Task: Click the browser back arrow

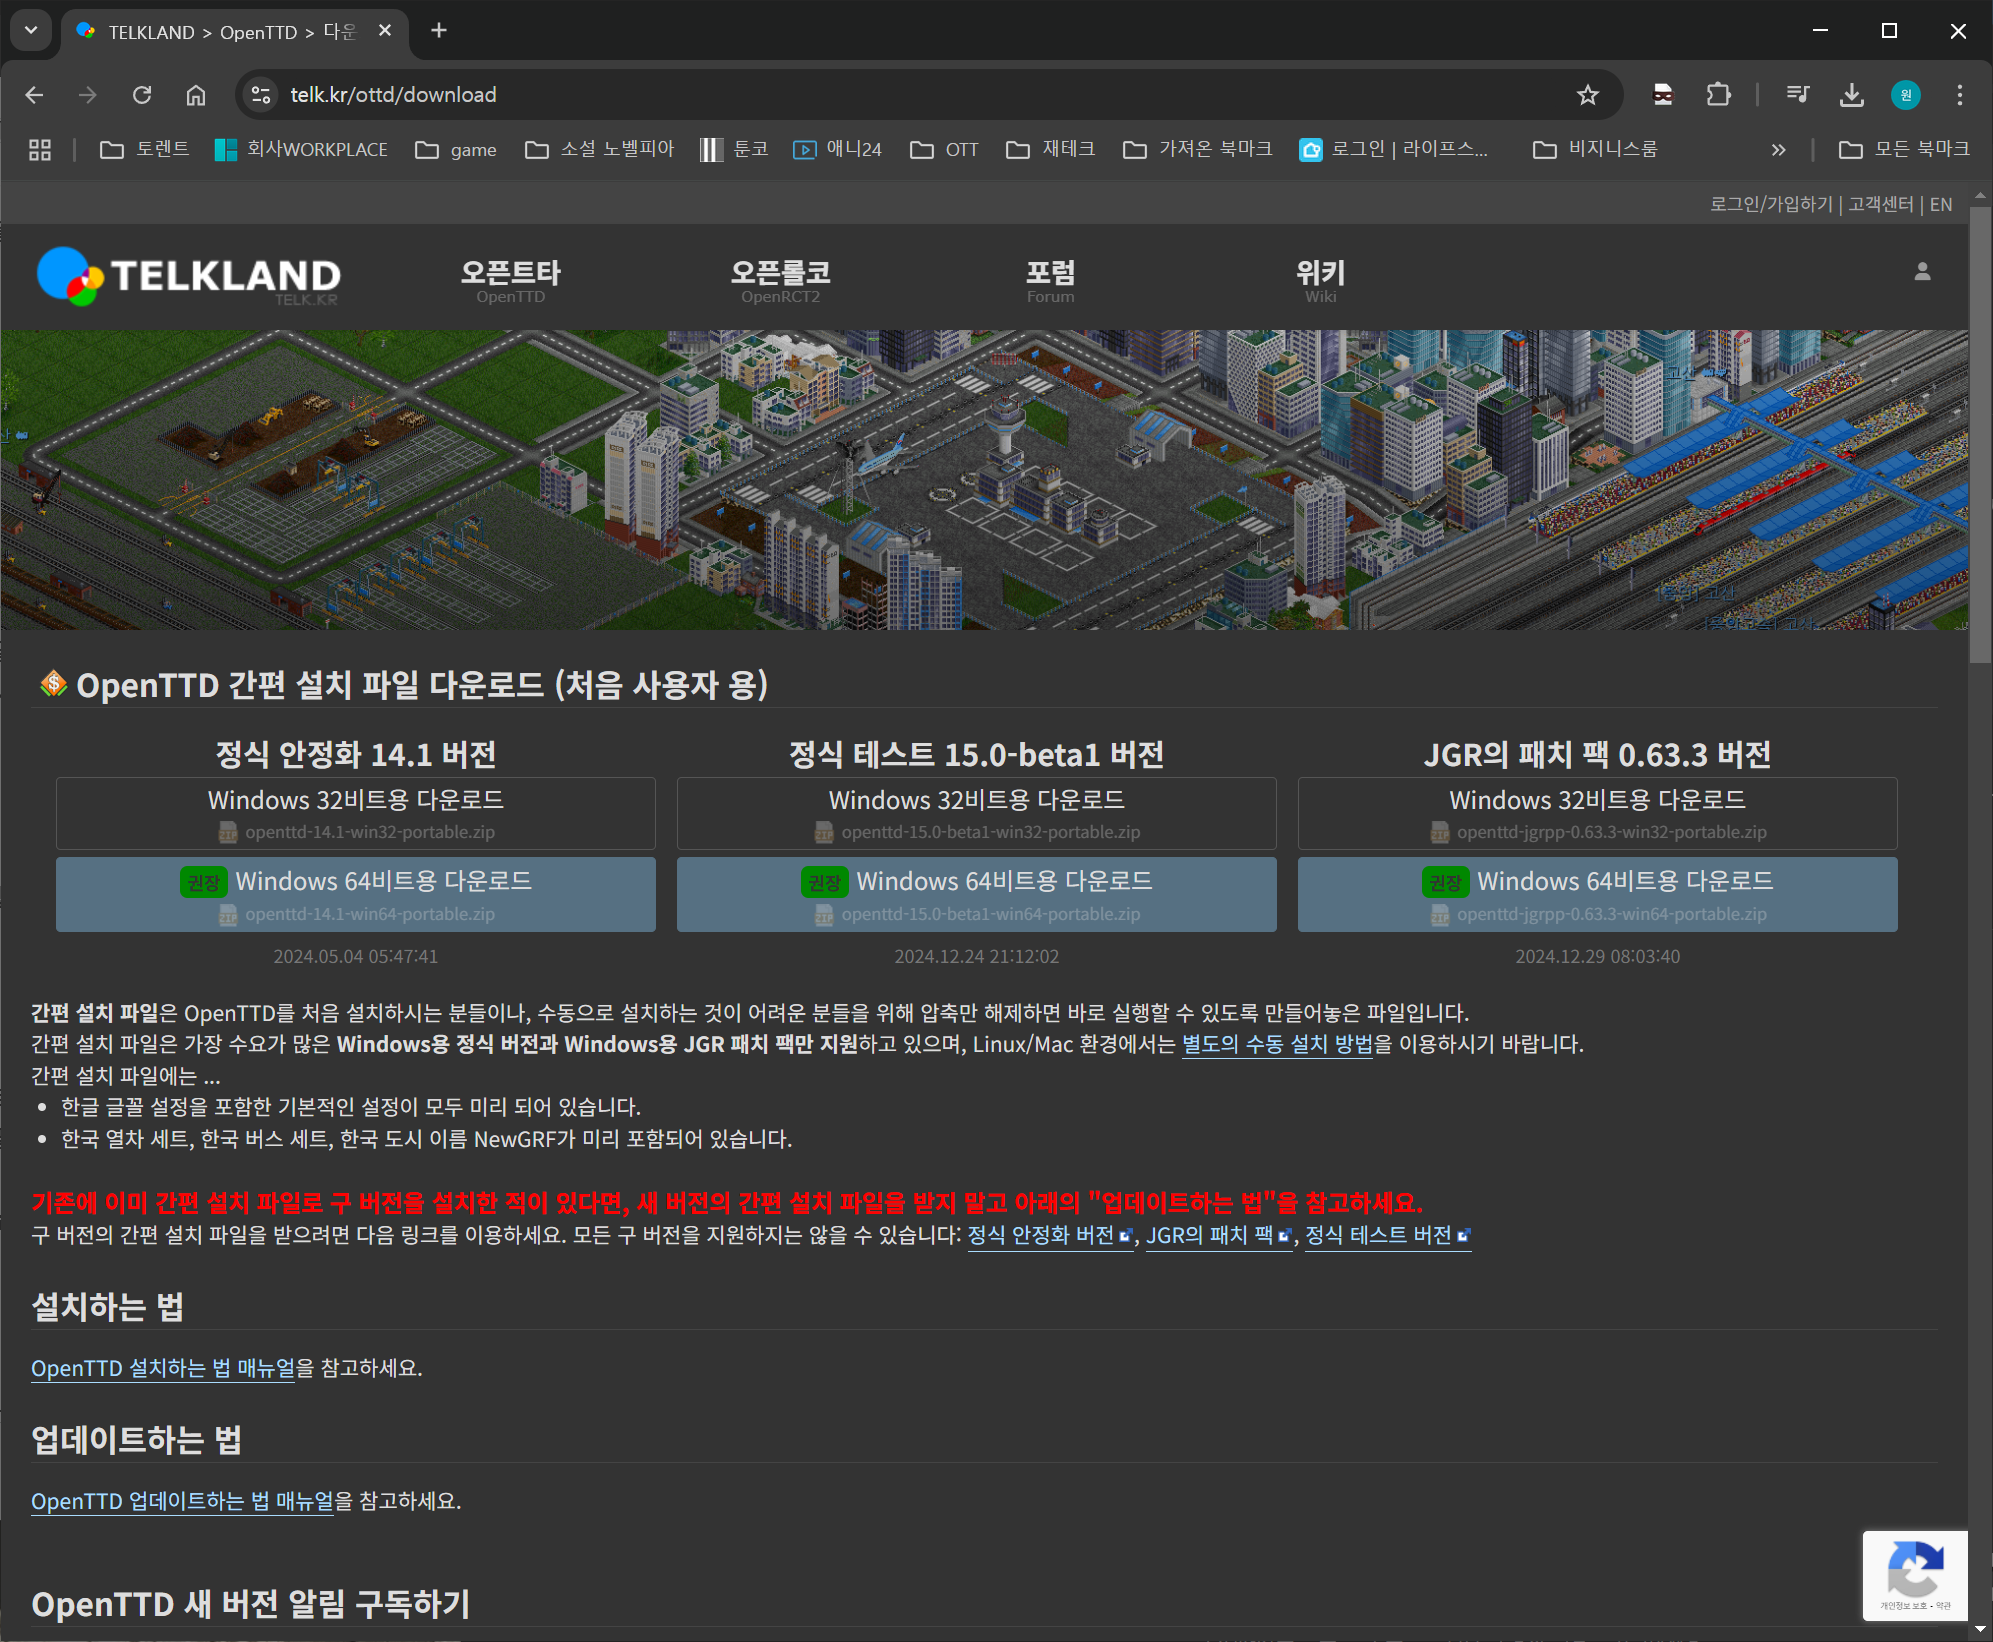Action: (x=35, y=95)
